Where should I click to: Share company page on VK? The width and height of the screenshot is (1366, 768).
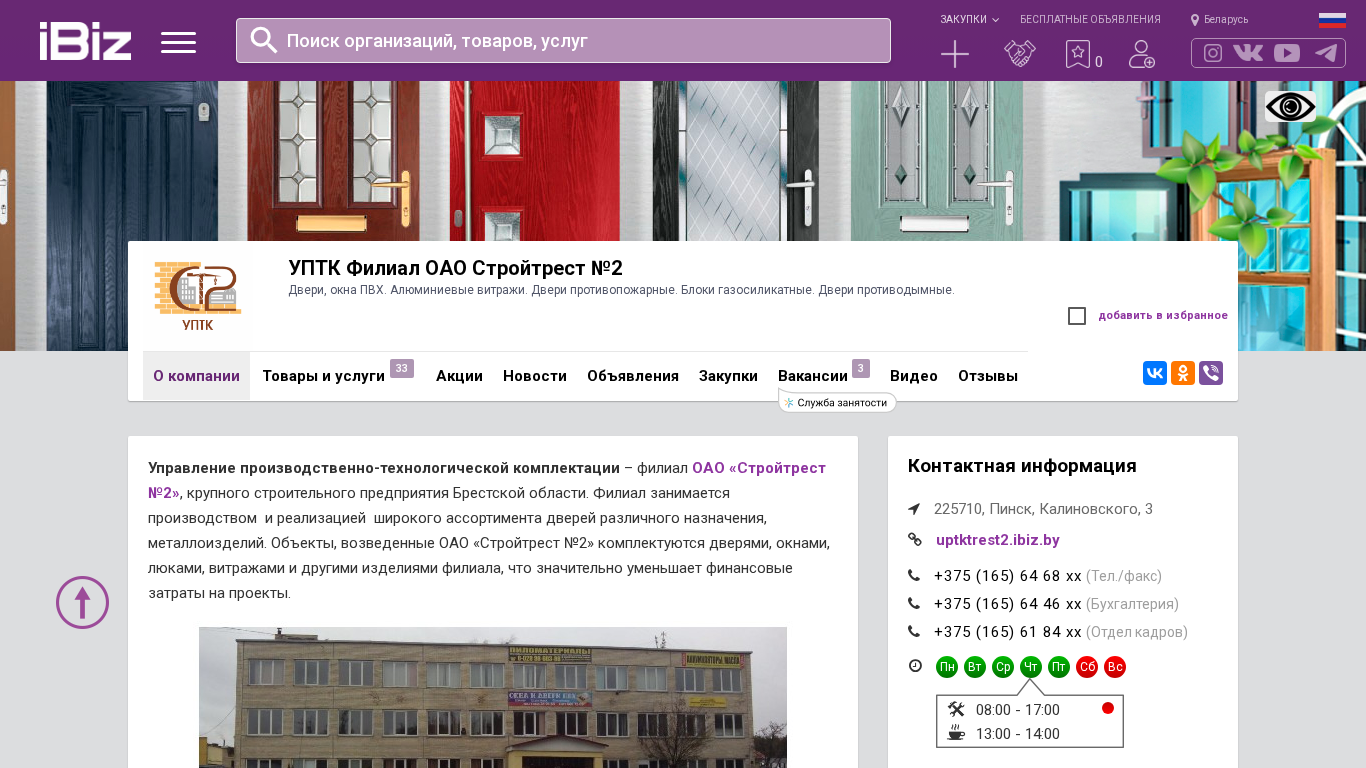(x=1155, y=373)
